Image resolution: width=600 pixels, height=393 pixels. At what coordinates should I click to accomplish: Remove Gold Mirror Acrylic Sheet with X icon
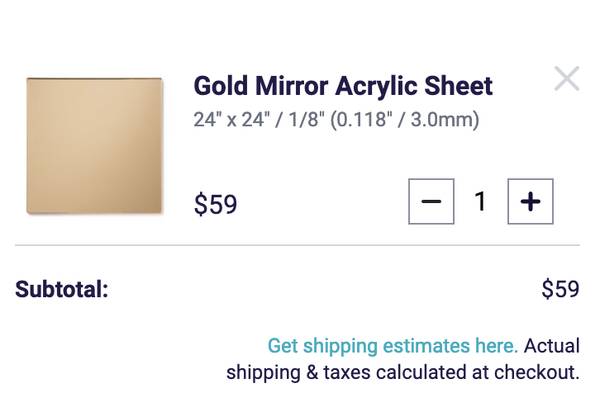[567, 79]
